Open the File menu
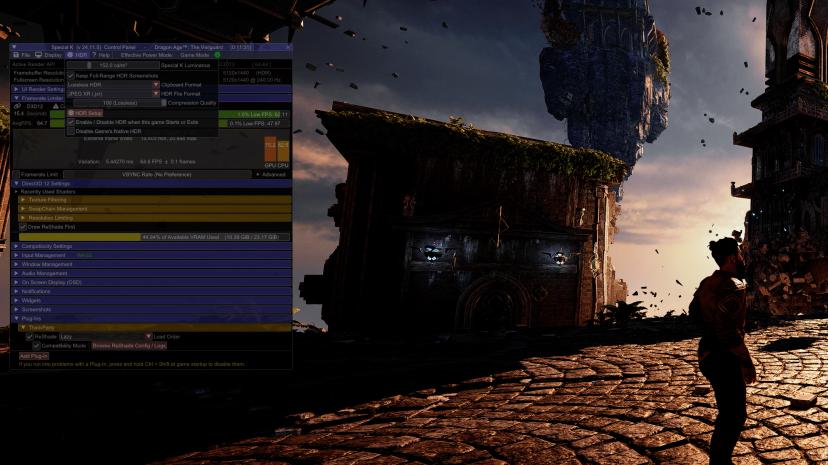Image resolution: width=828 pixels, height=465 pixels. 22,55
